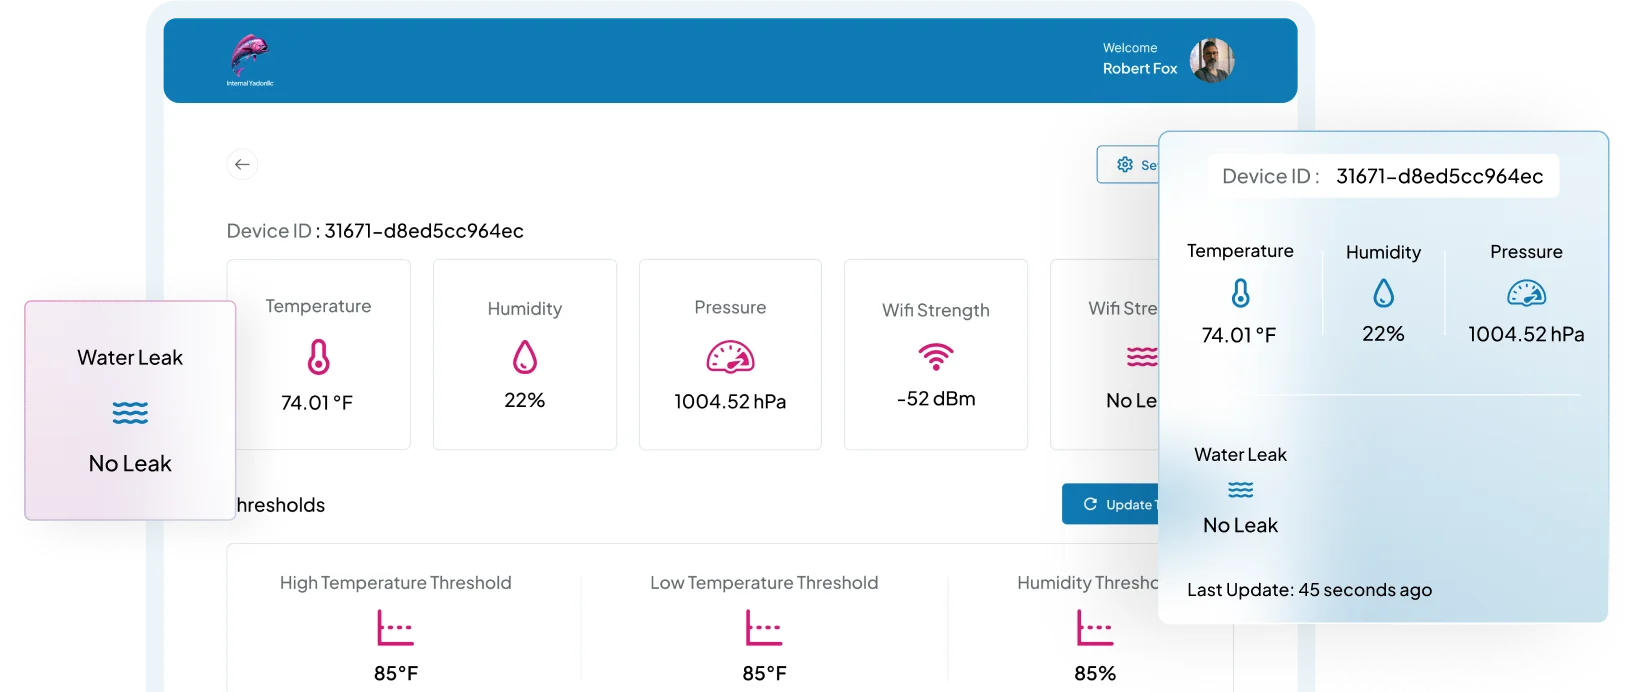Click the Low Temperature Threshold chart icon

pyautogui.click(x=764, y=628)
